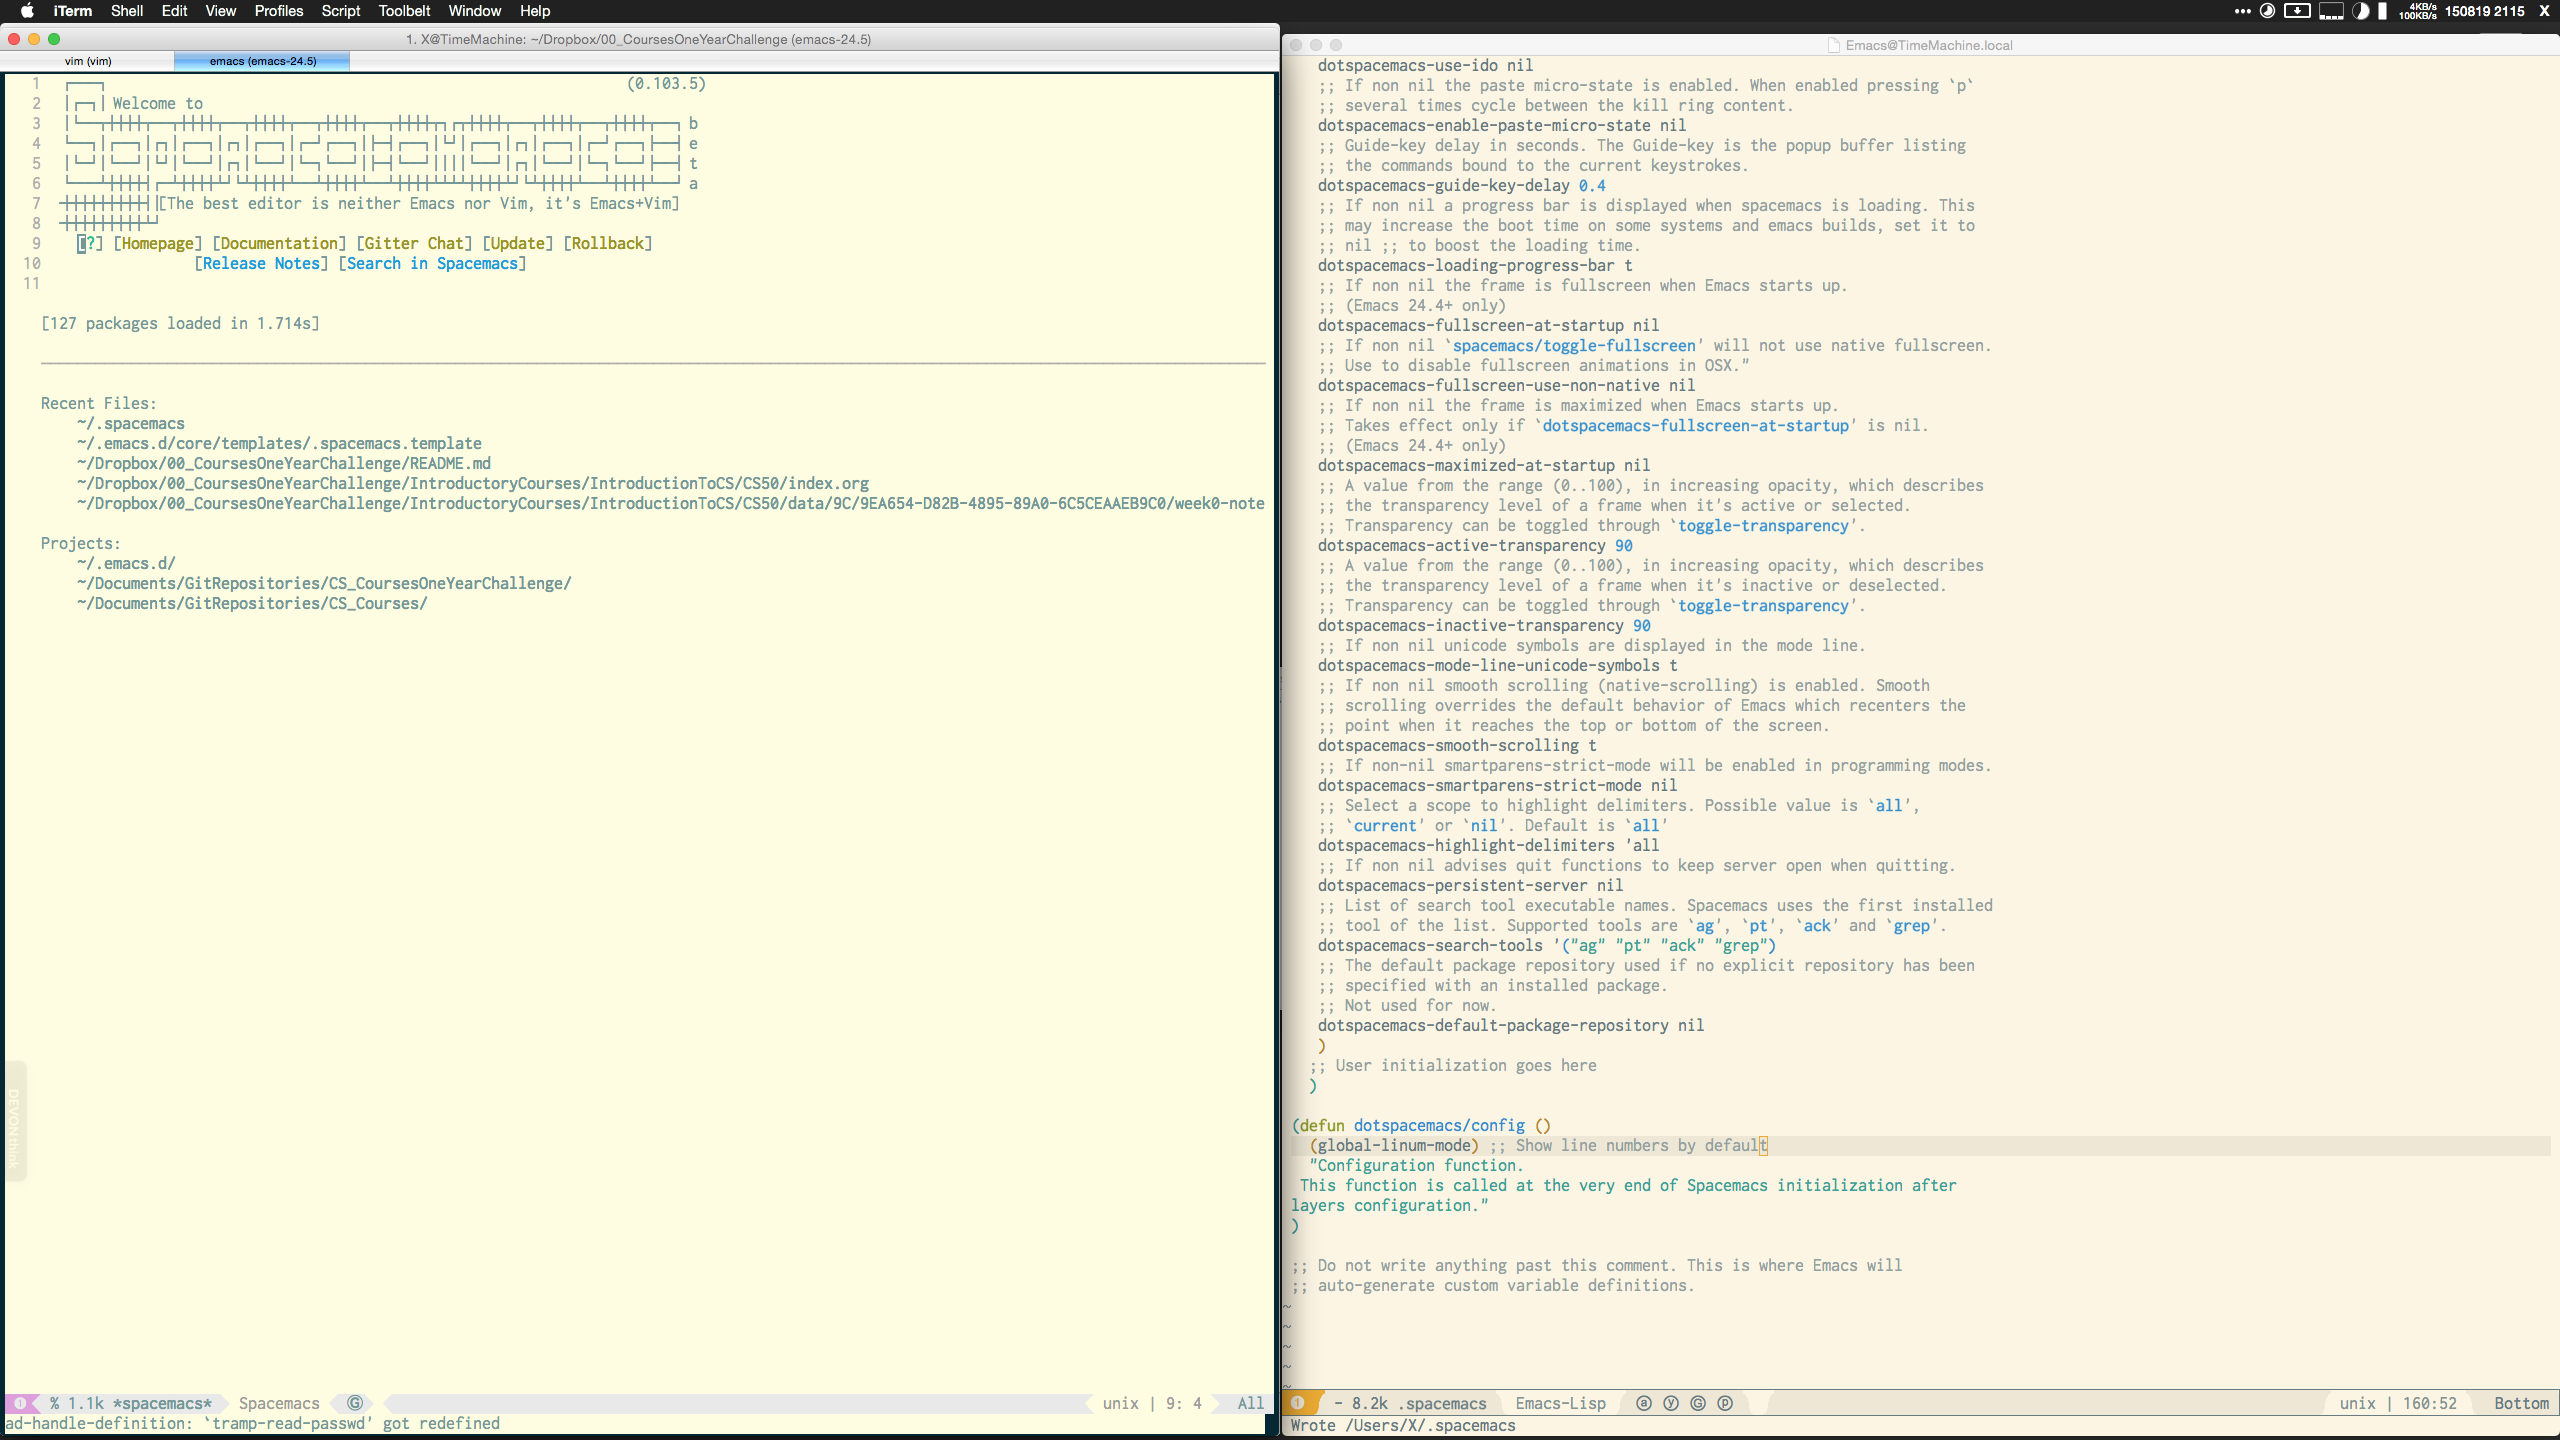
Task: Click 'All' position indicator in left mode line
Action: [1250, 1403]
